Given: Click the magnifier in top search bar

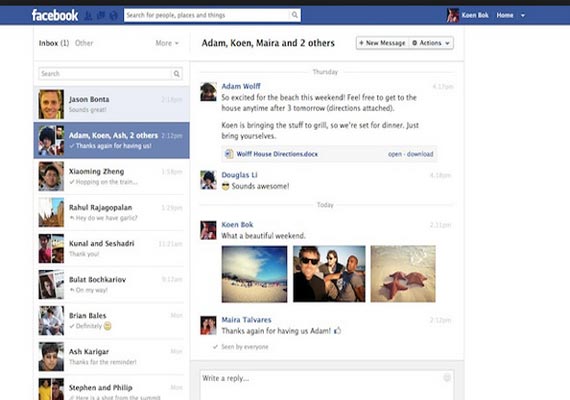Looking at the screenshot, I should coord(294,15).
